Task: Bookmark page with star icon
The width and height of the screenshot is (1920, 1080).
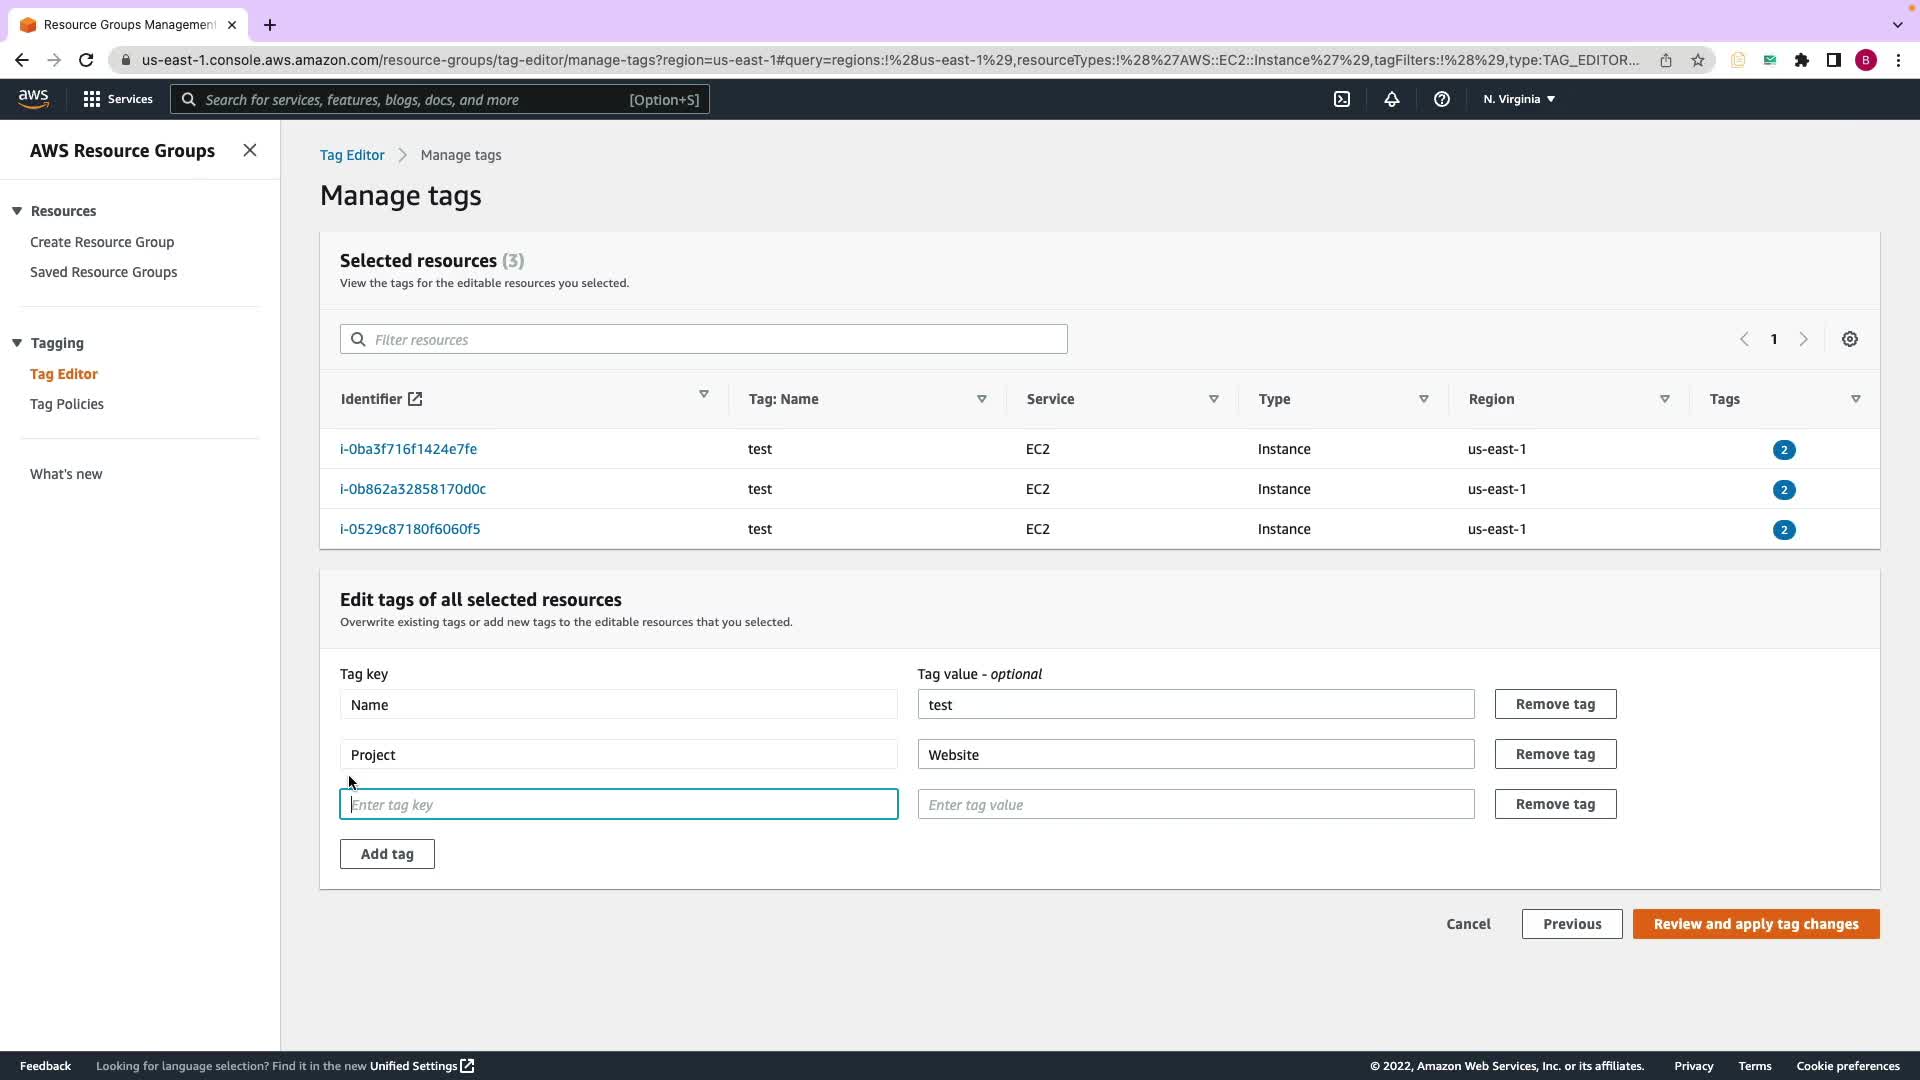Action: [1697, 60]
